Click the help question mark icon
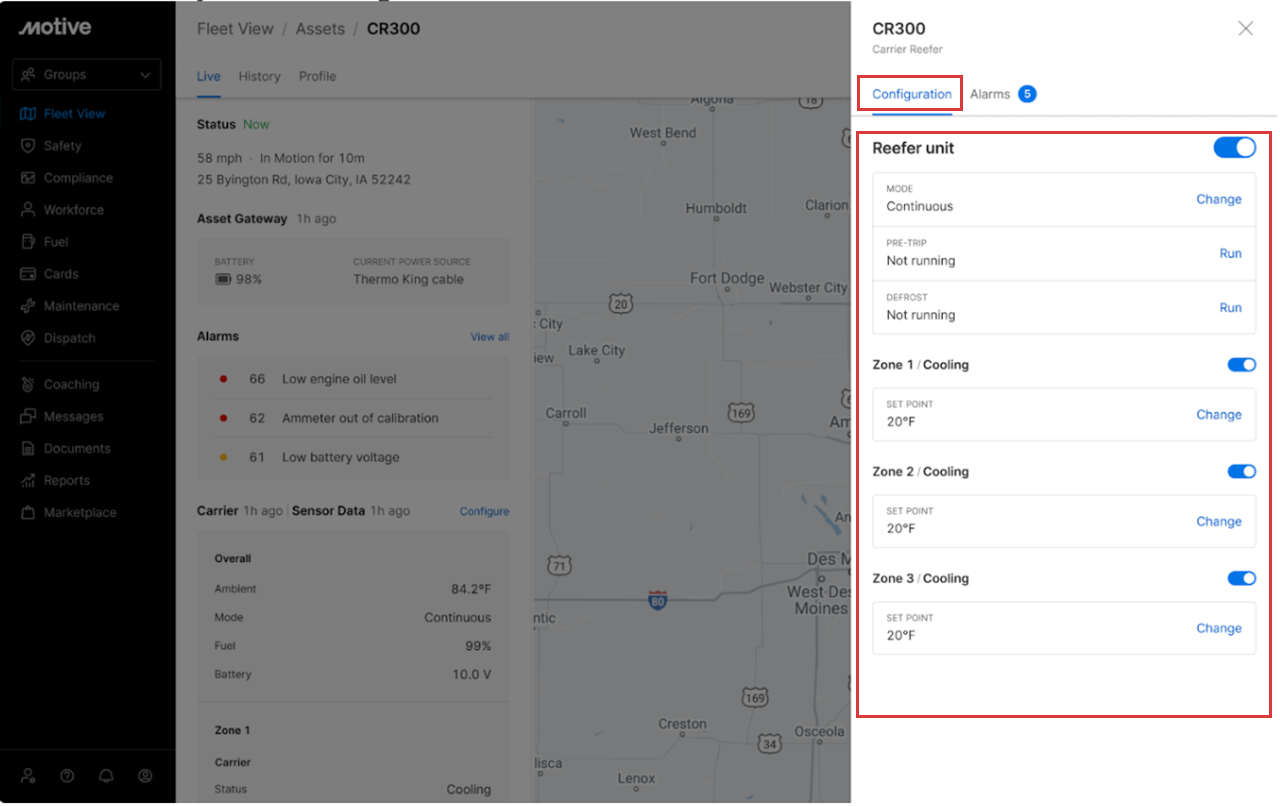Screen dimensions: 1280x806 67,776
